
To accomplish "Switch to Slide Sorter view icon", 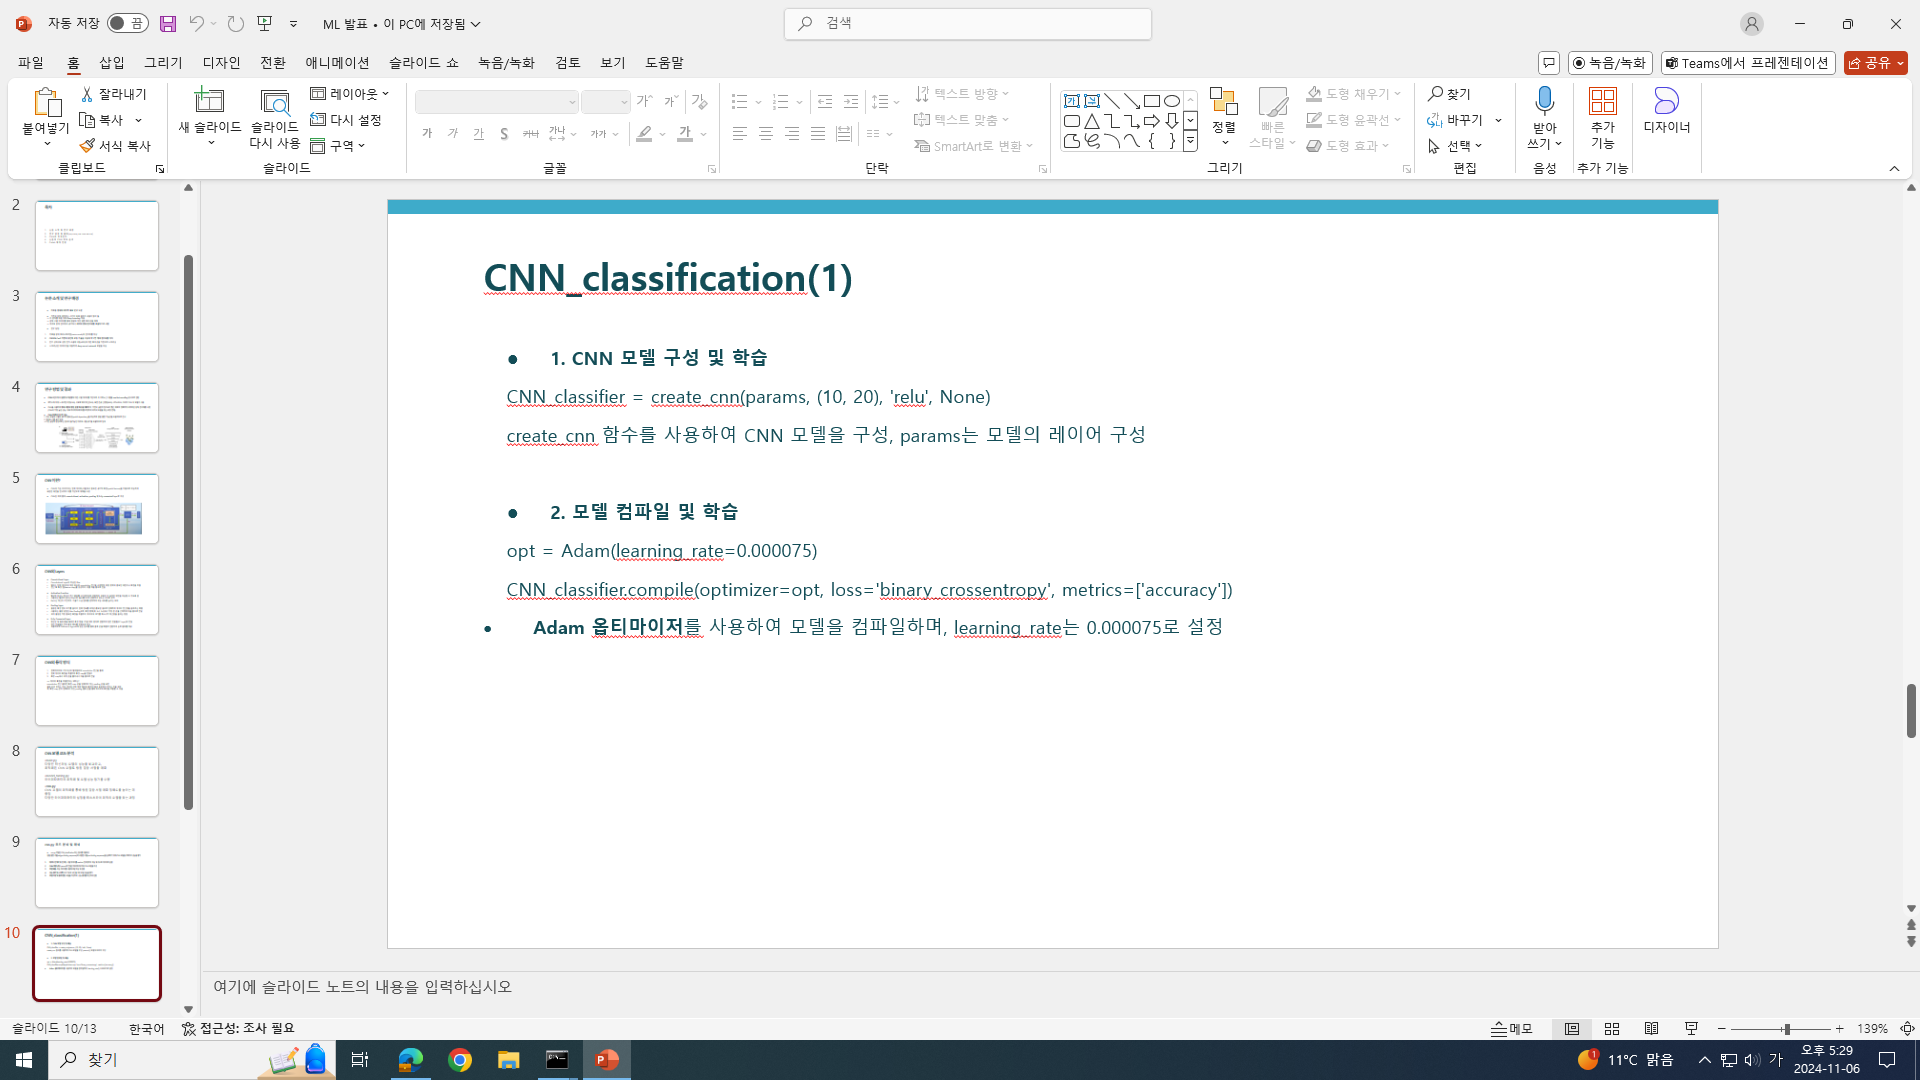I will pyautogui.click(x=1612, y=1029).
